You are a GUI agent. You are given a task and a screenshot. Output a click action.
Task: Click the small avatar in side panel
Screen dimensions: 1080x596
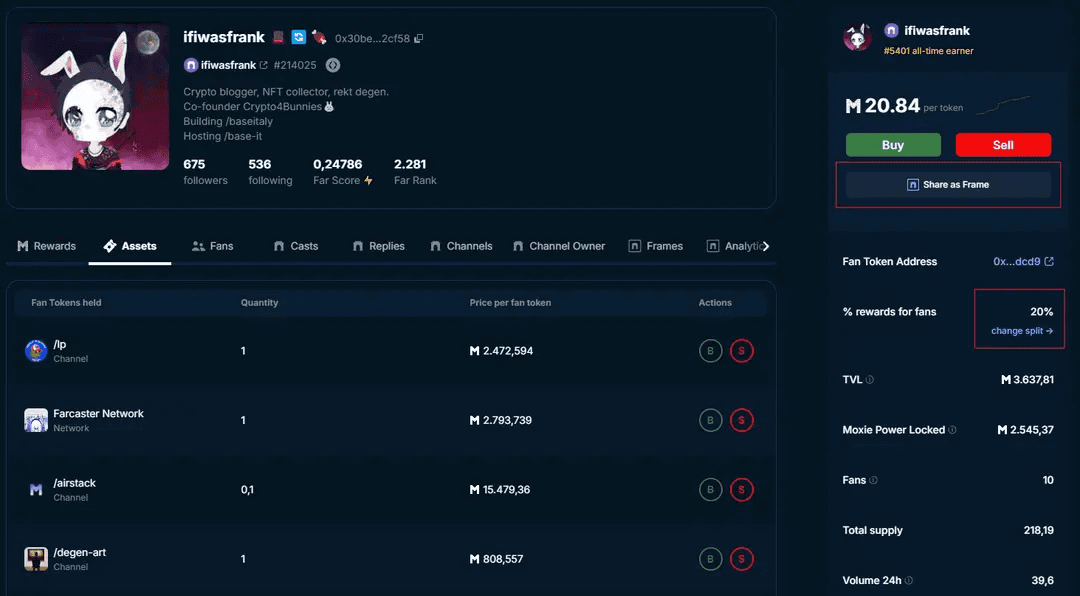click(858, 37)
